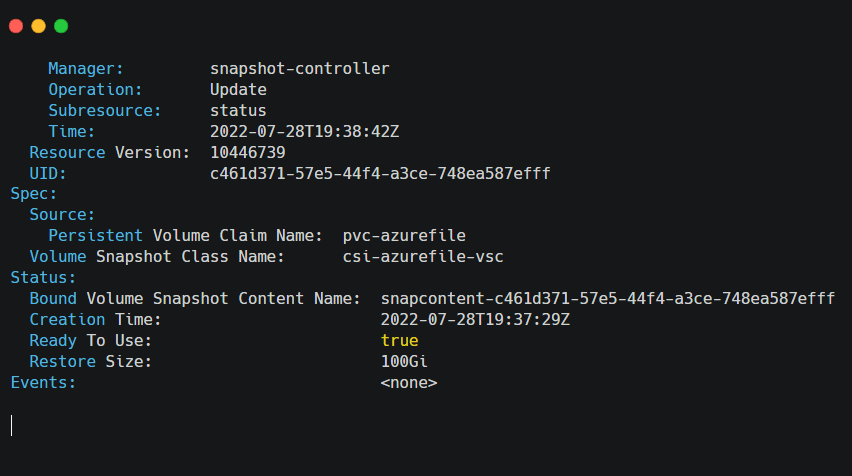The image size is (852, 476).
Task: Click the Spec: section label
Action: (x=34, y=194)
